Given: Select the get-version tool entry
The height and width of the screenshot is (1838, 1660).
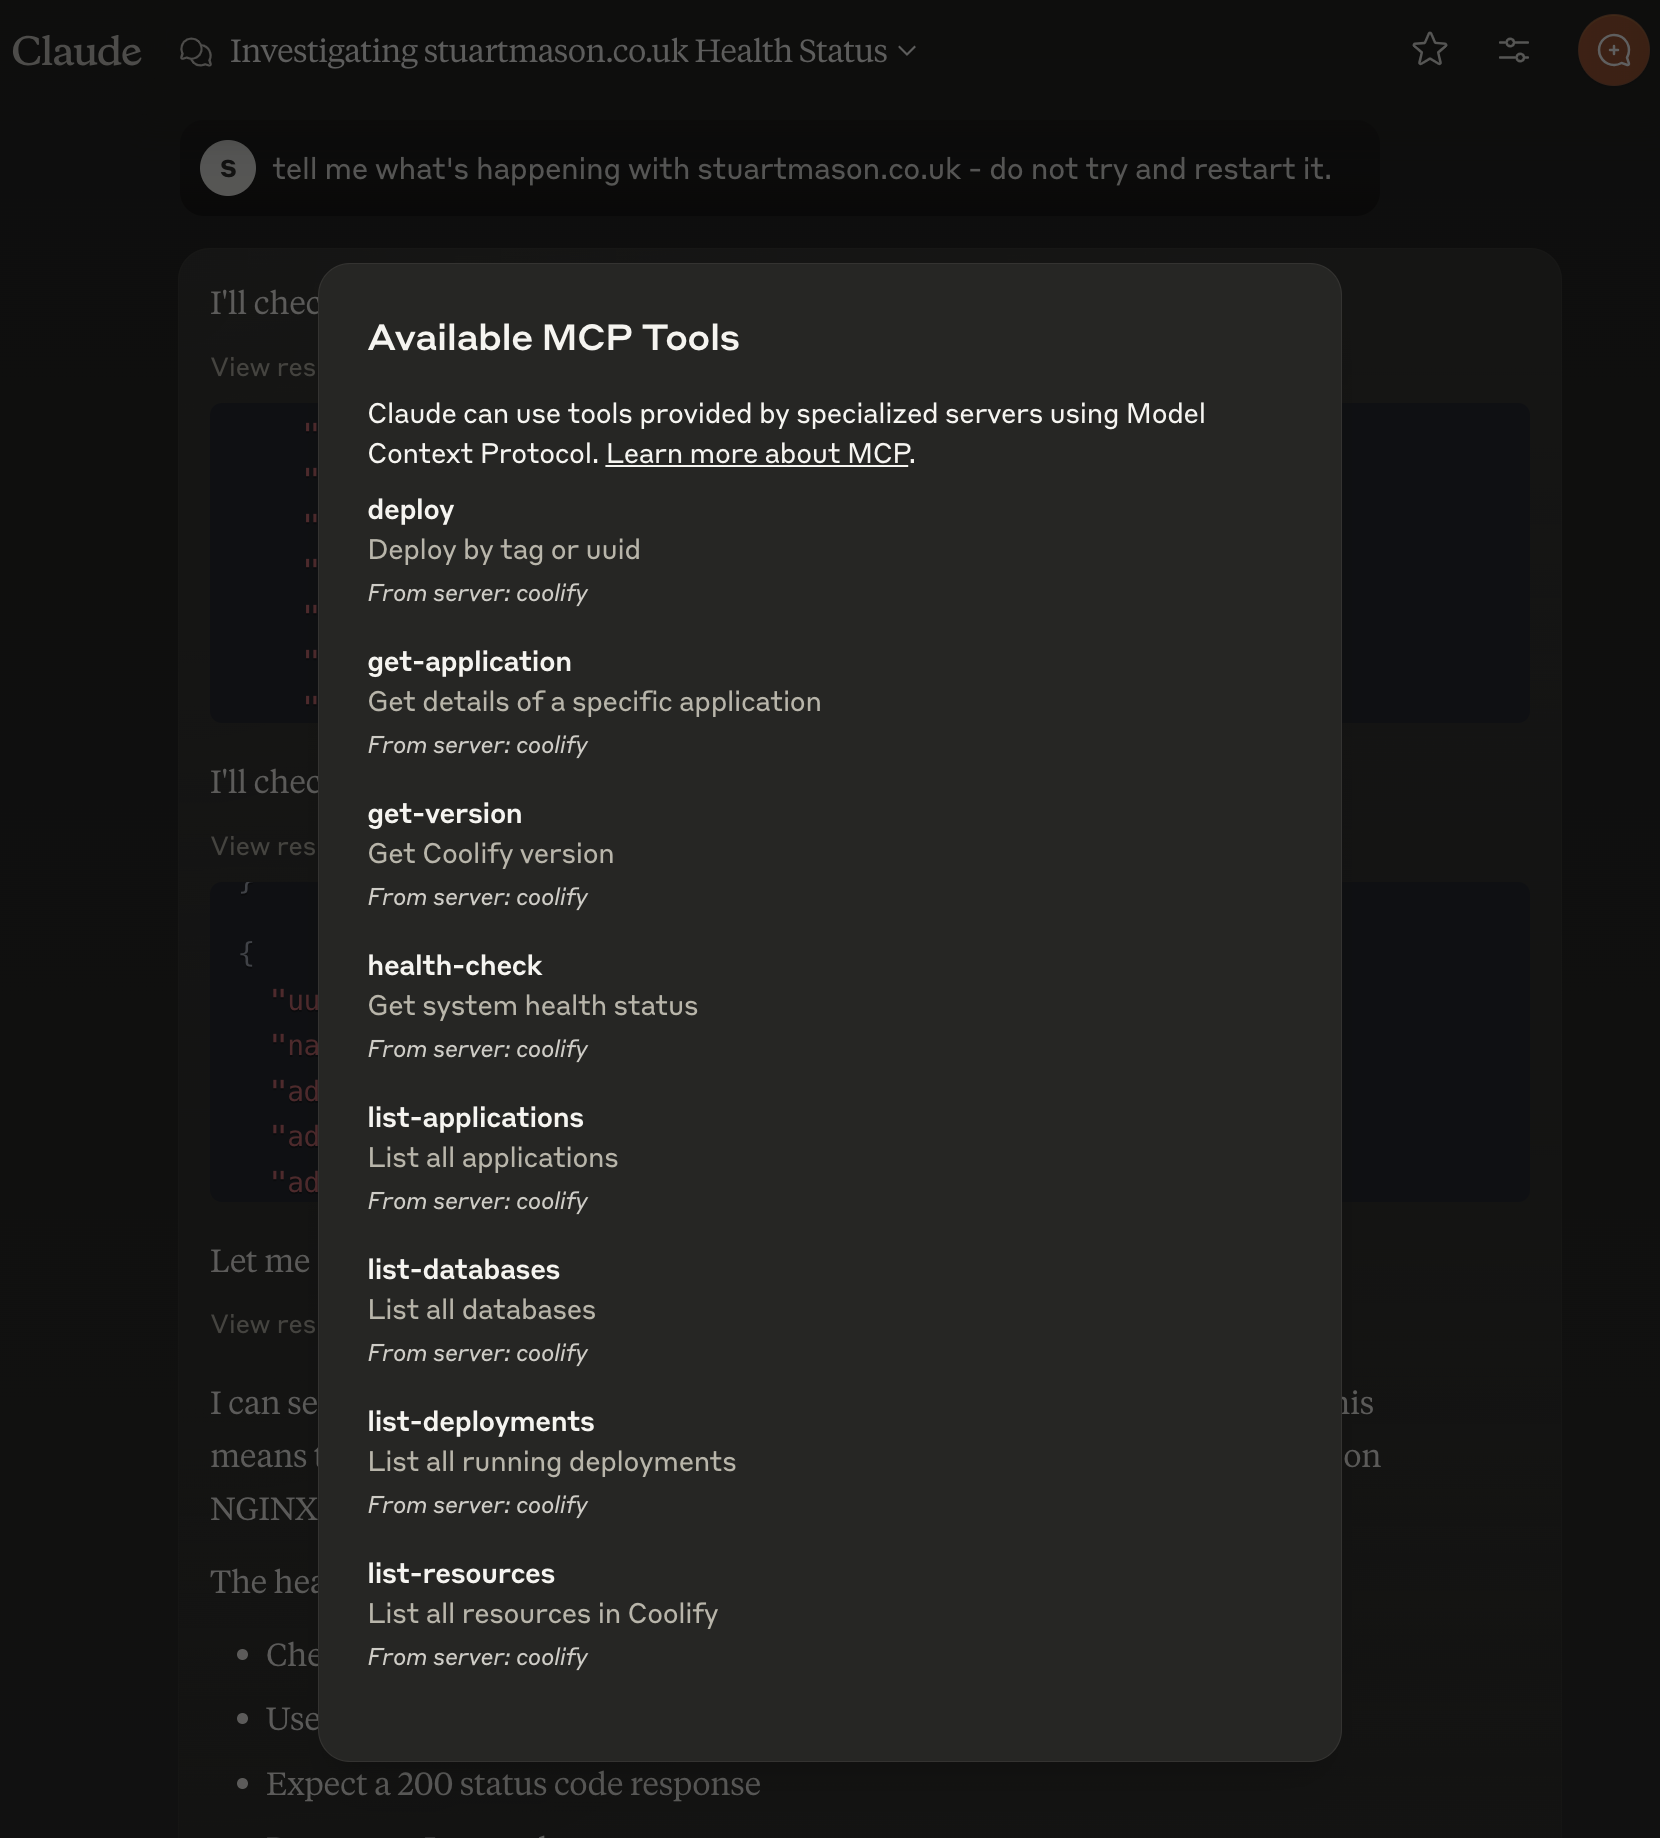Looking at the screenshot, I should click(444, 813).
